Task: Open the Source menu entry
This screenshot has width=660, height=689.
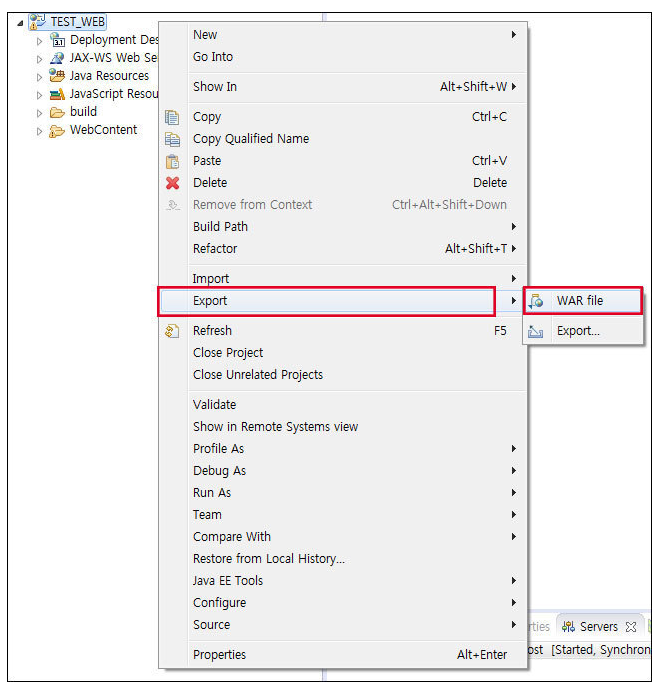Action: tap(343, 624)
